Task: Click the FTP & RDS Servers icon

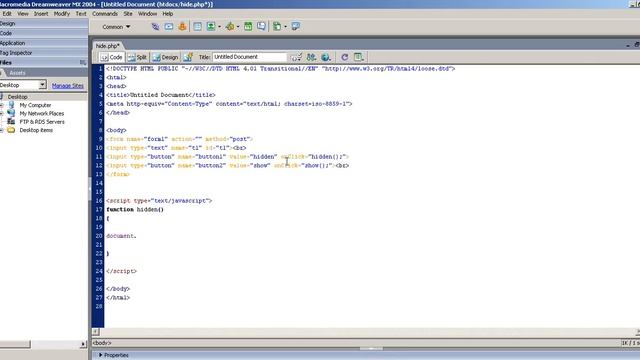Action: point(11,122)
